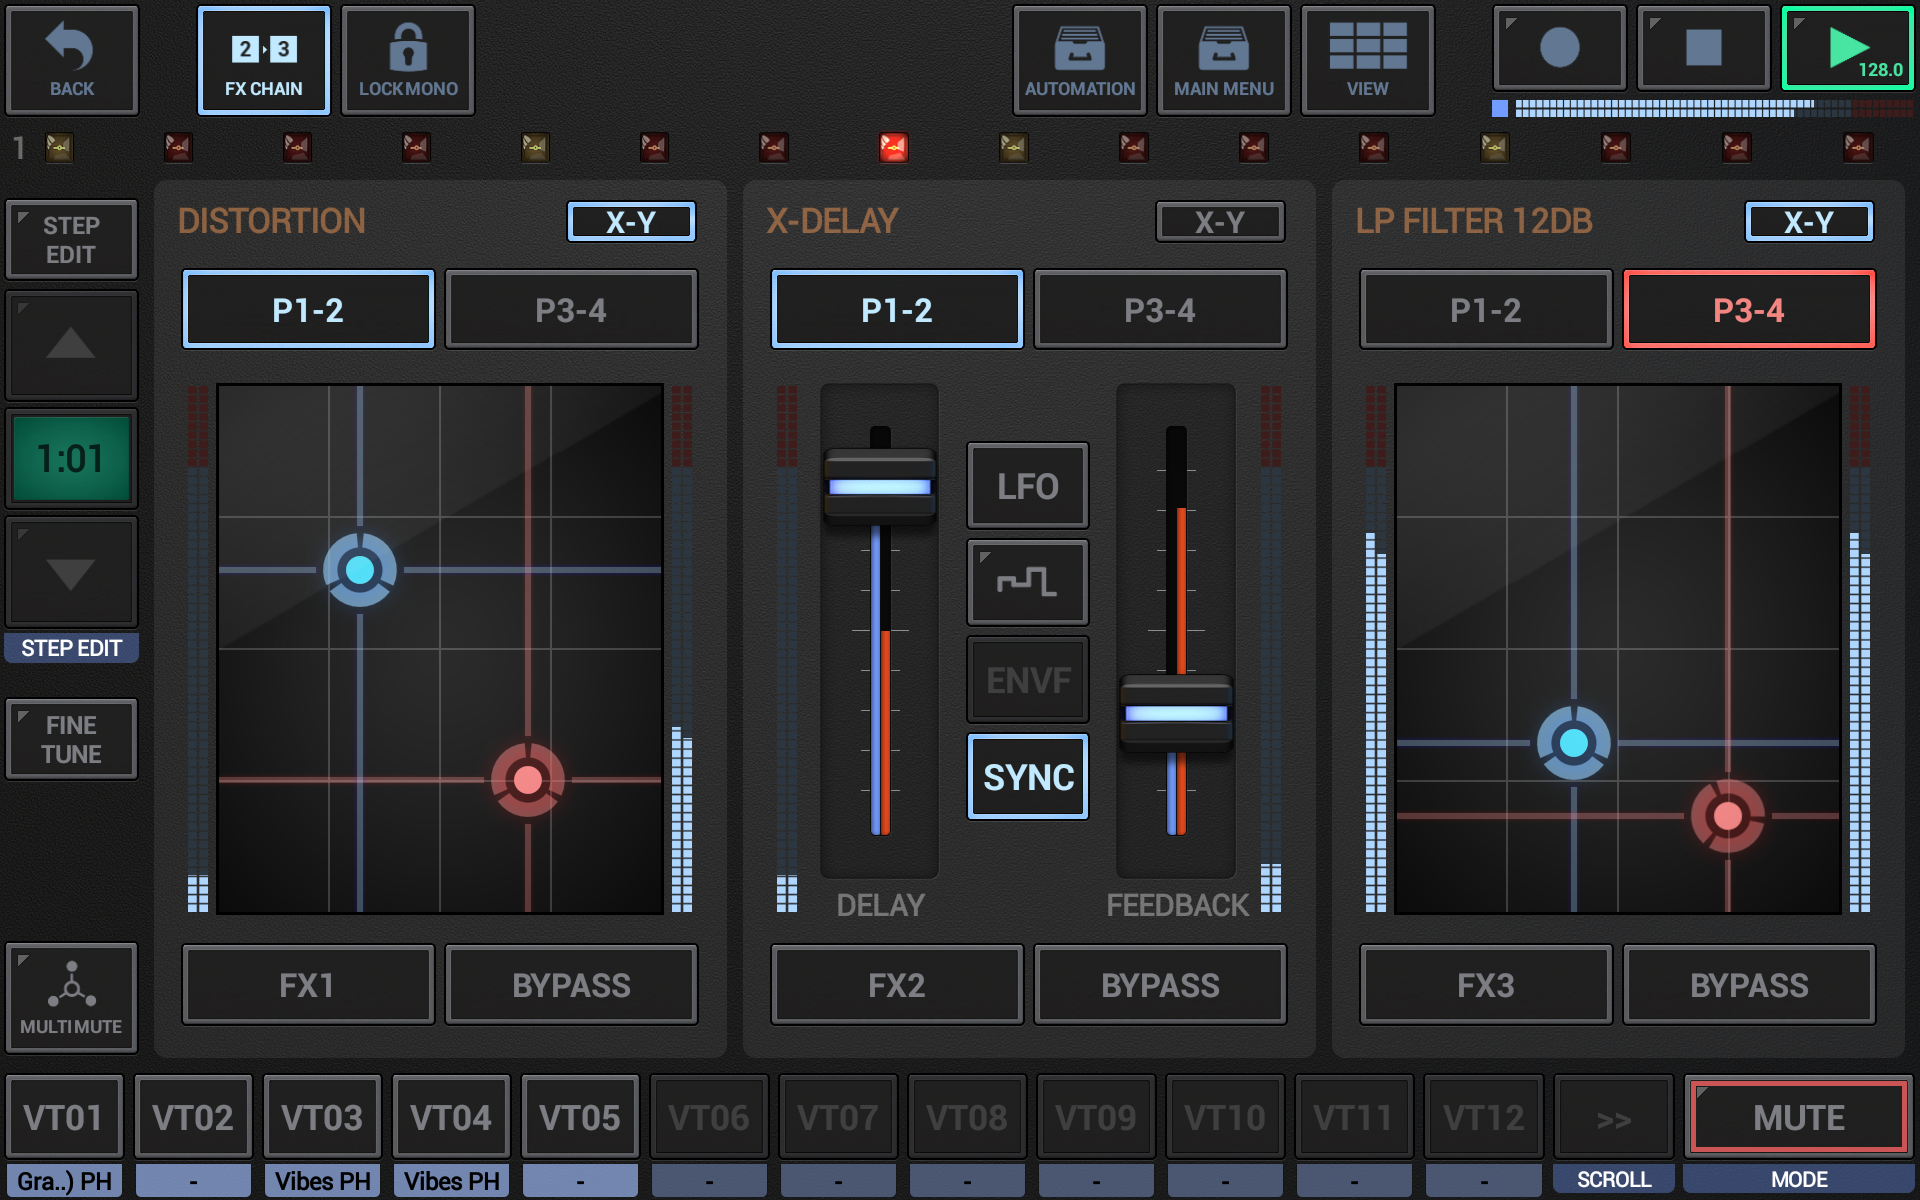Select track VT03 Vibes PH

[x=322, y=1116]
